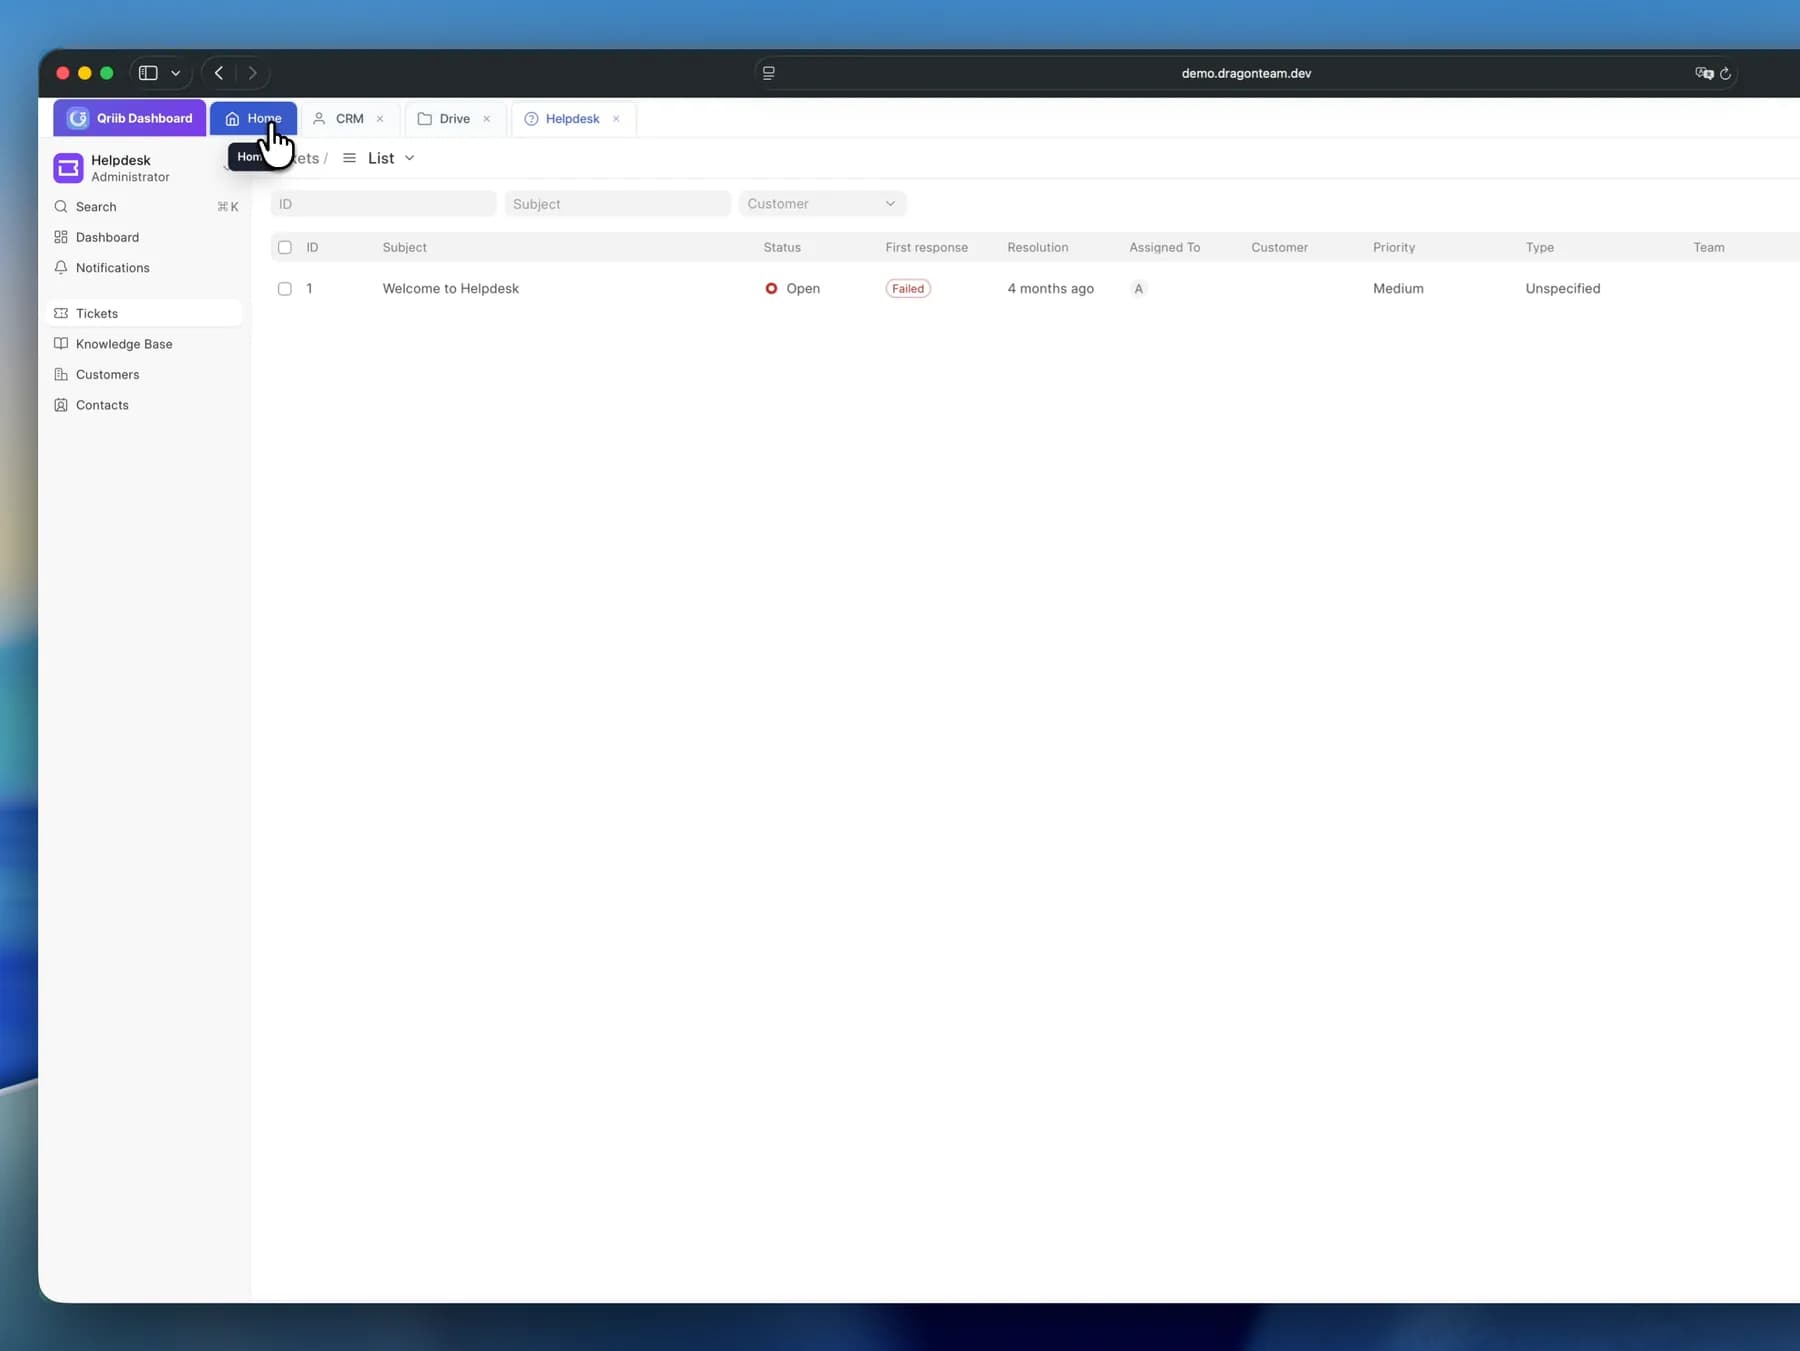The image size is (1800, 1351).
Task: Click the page reader icon in address bar
Action: [x=769, y=73]
